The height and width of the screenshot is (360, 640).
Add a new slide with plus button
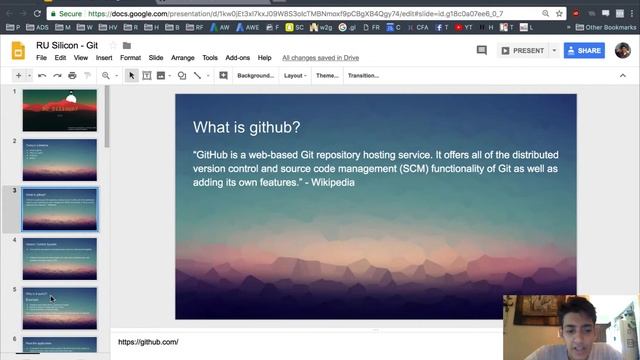[x=18, y=76]
